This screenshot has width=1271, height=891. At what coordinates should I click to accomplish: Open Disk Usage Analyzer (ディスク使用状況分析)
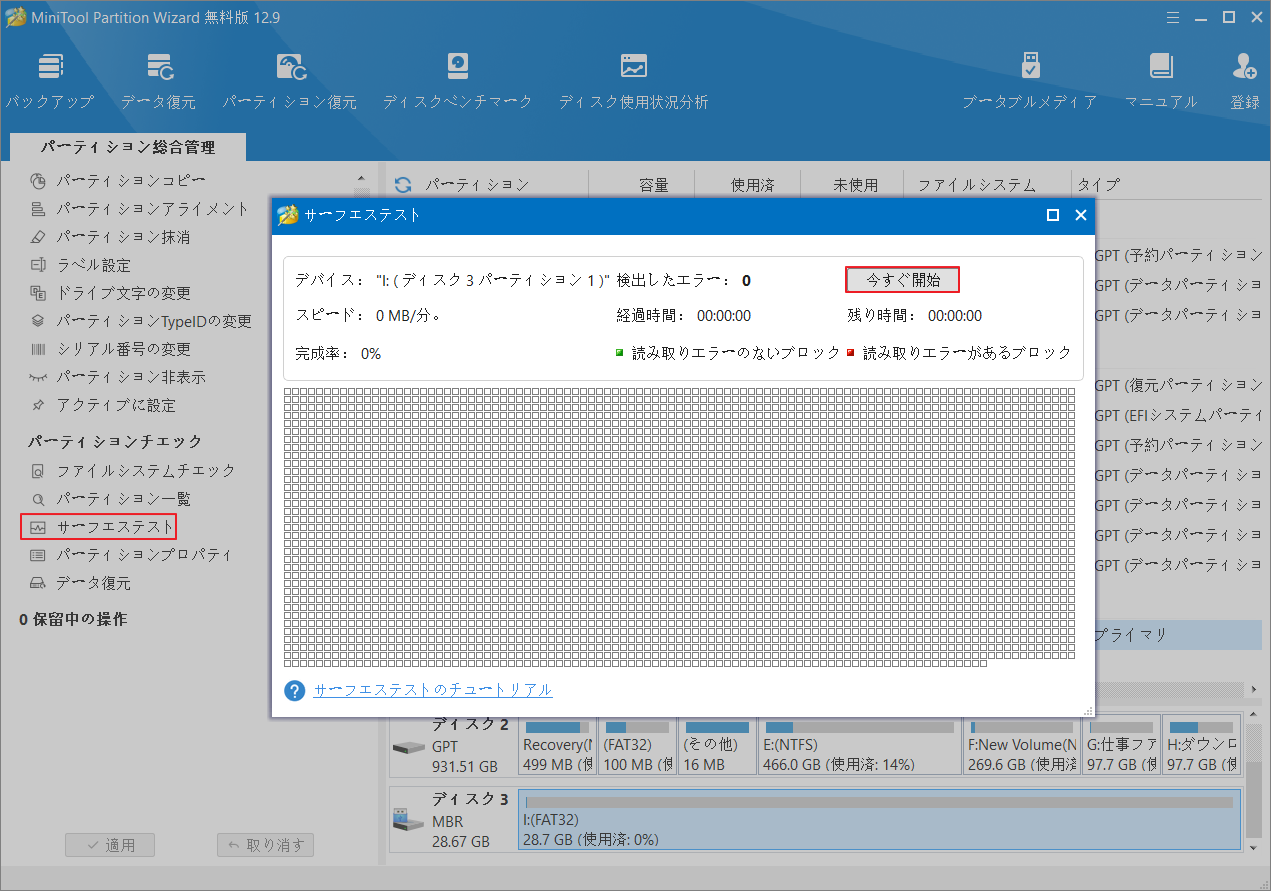click(x=633, y=82)
